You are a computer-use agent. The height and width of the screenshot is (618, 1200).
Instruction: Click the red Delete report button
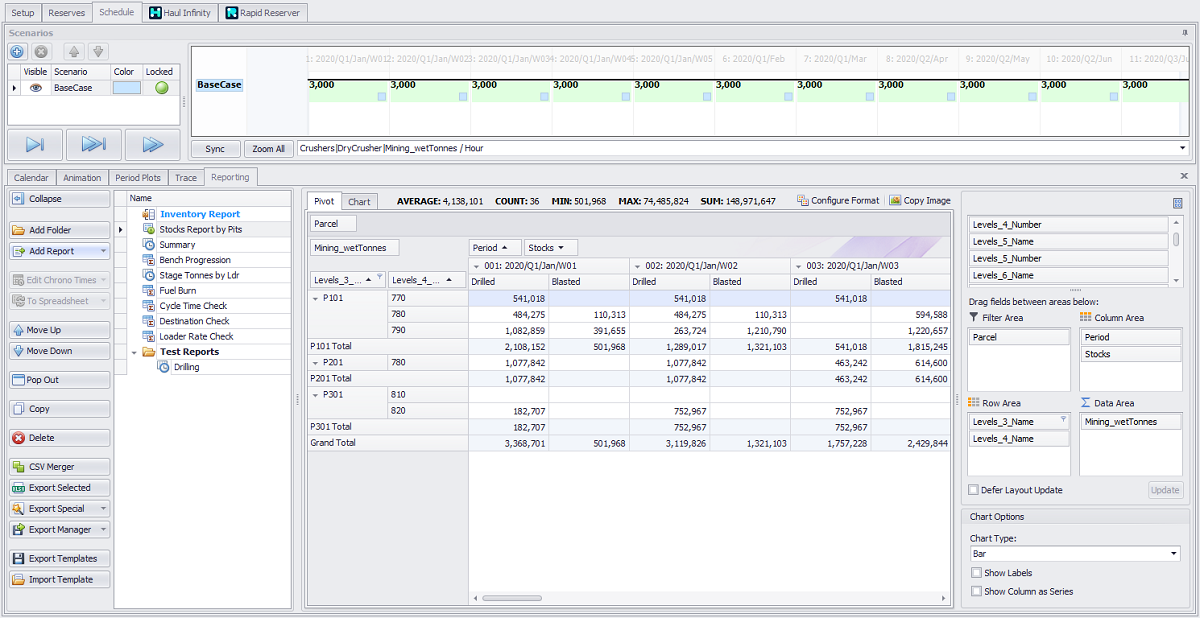click(60, 438)
